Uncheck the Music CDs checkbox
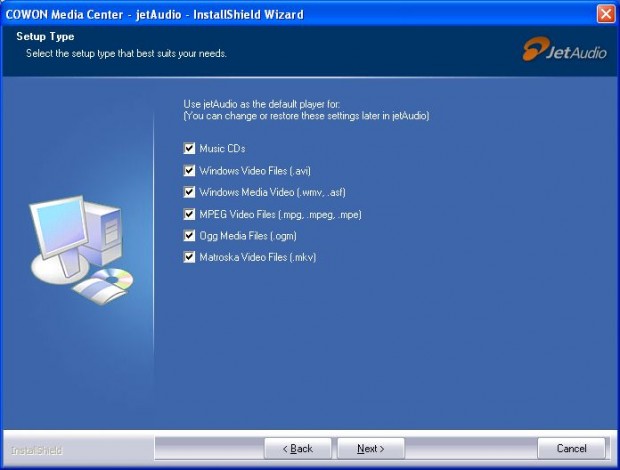 [x=189, y=148]
